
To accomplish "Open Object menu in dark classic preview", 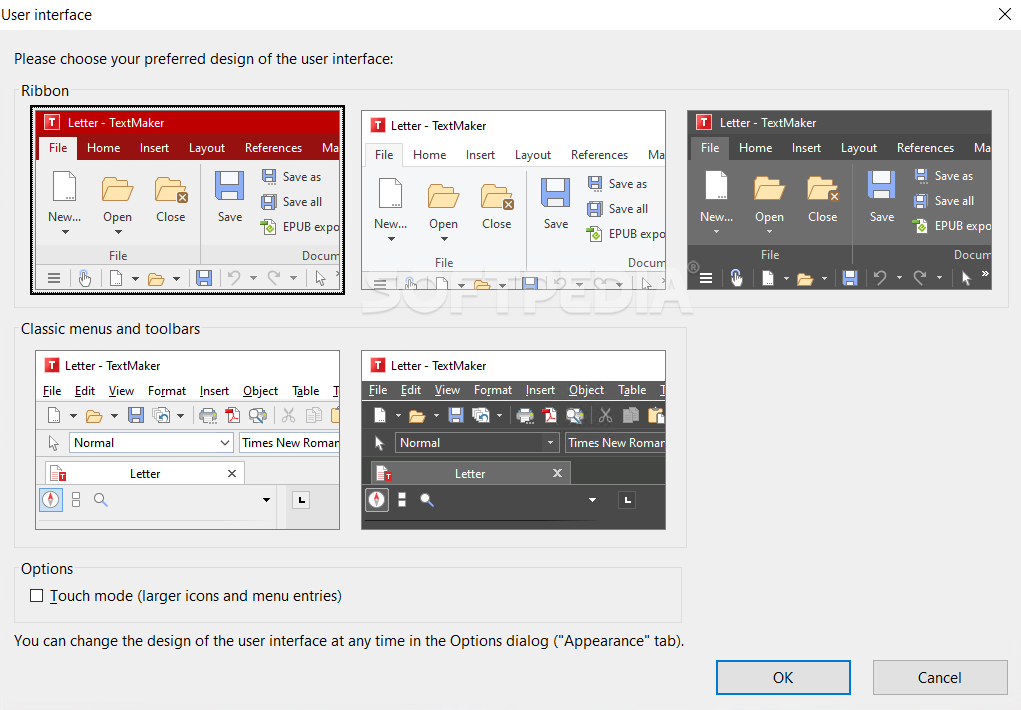I will click(586, 390).
